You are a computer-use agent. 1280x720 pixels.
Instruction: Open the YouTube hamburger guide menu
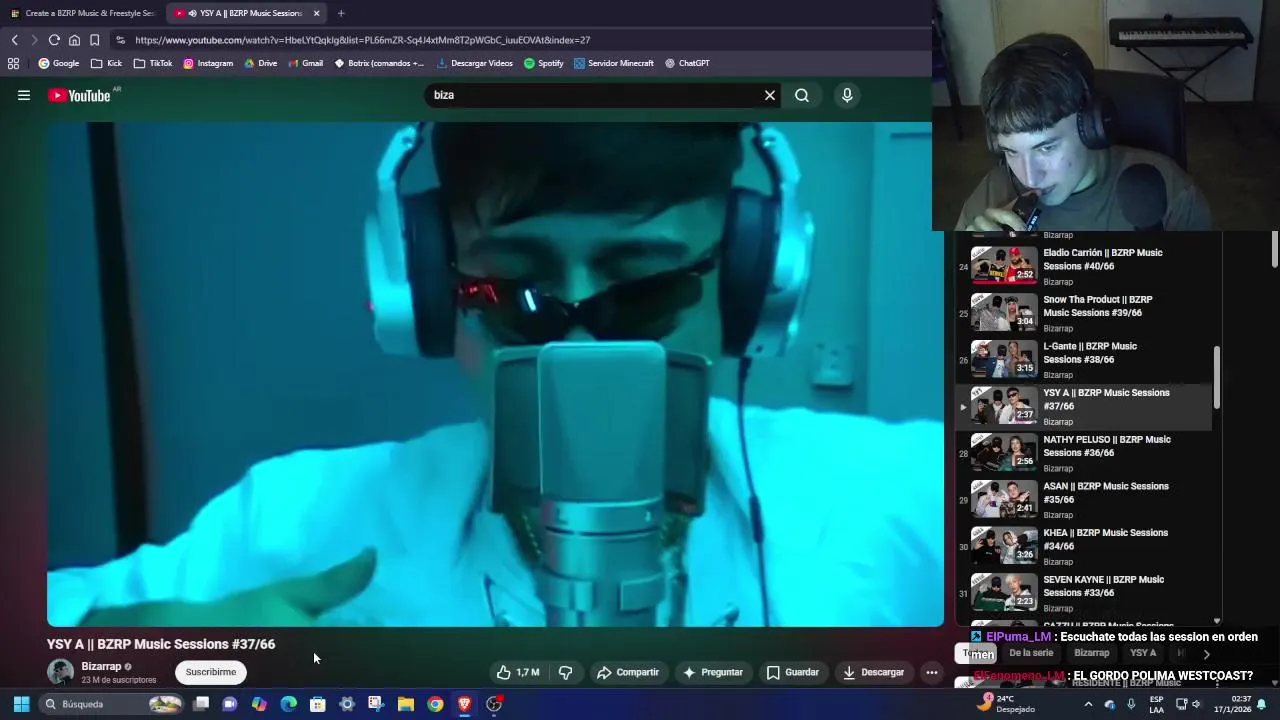click(24, 95)
